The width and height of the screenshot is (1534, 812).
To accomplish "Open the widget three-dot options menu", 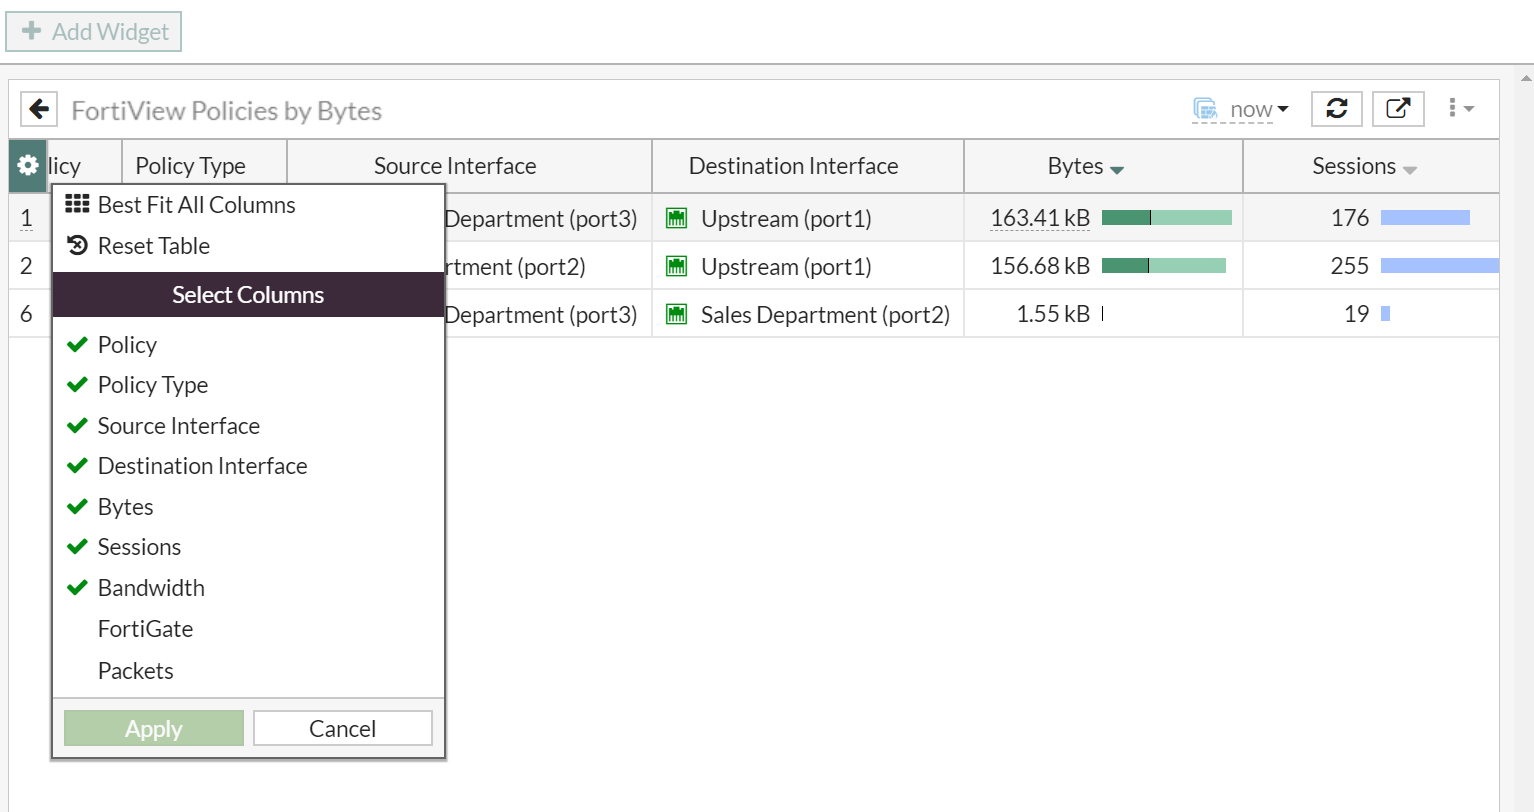I will [x=1460, y=108].
